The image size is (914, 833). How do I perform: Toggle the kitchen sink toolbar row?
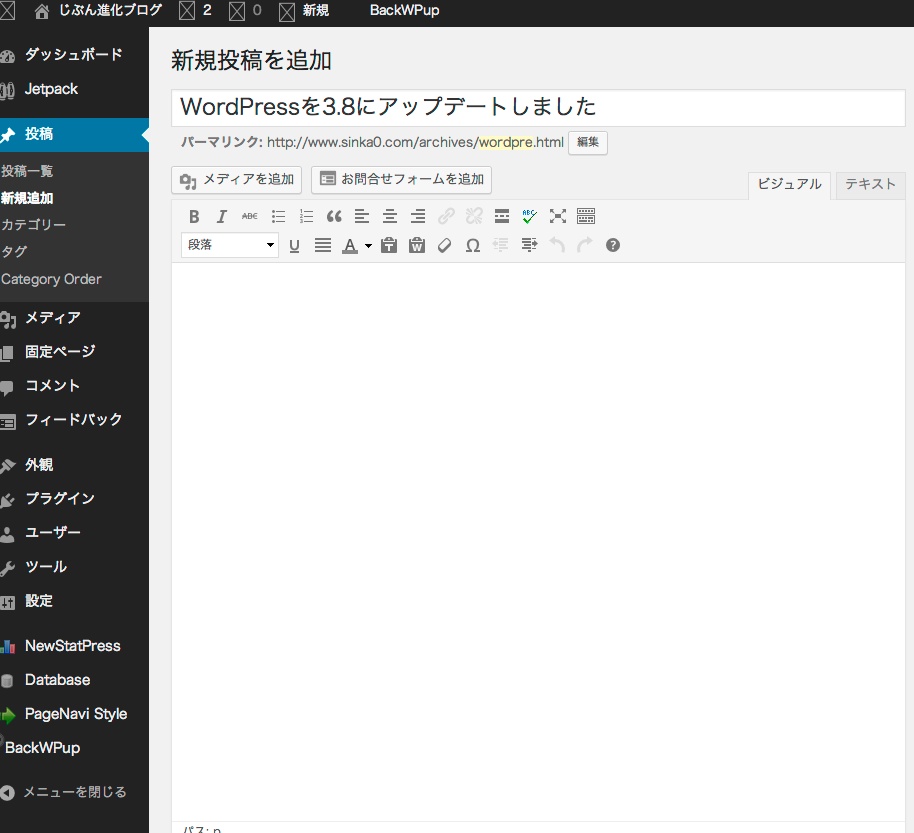(x=586, y=217)
